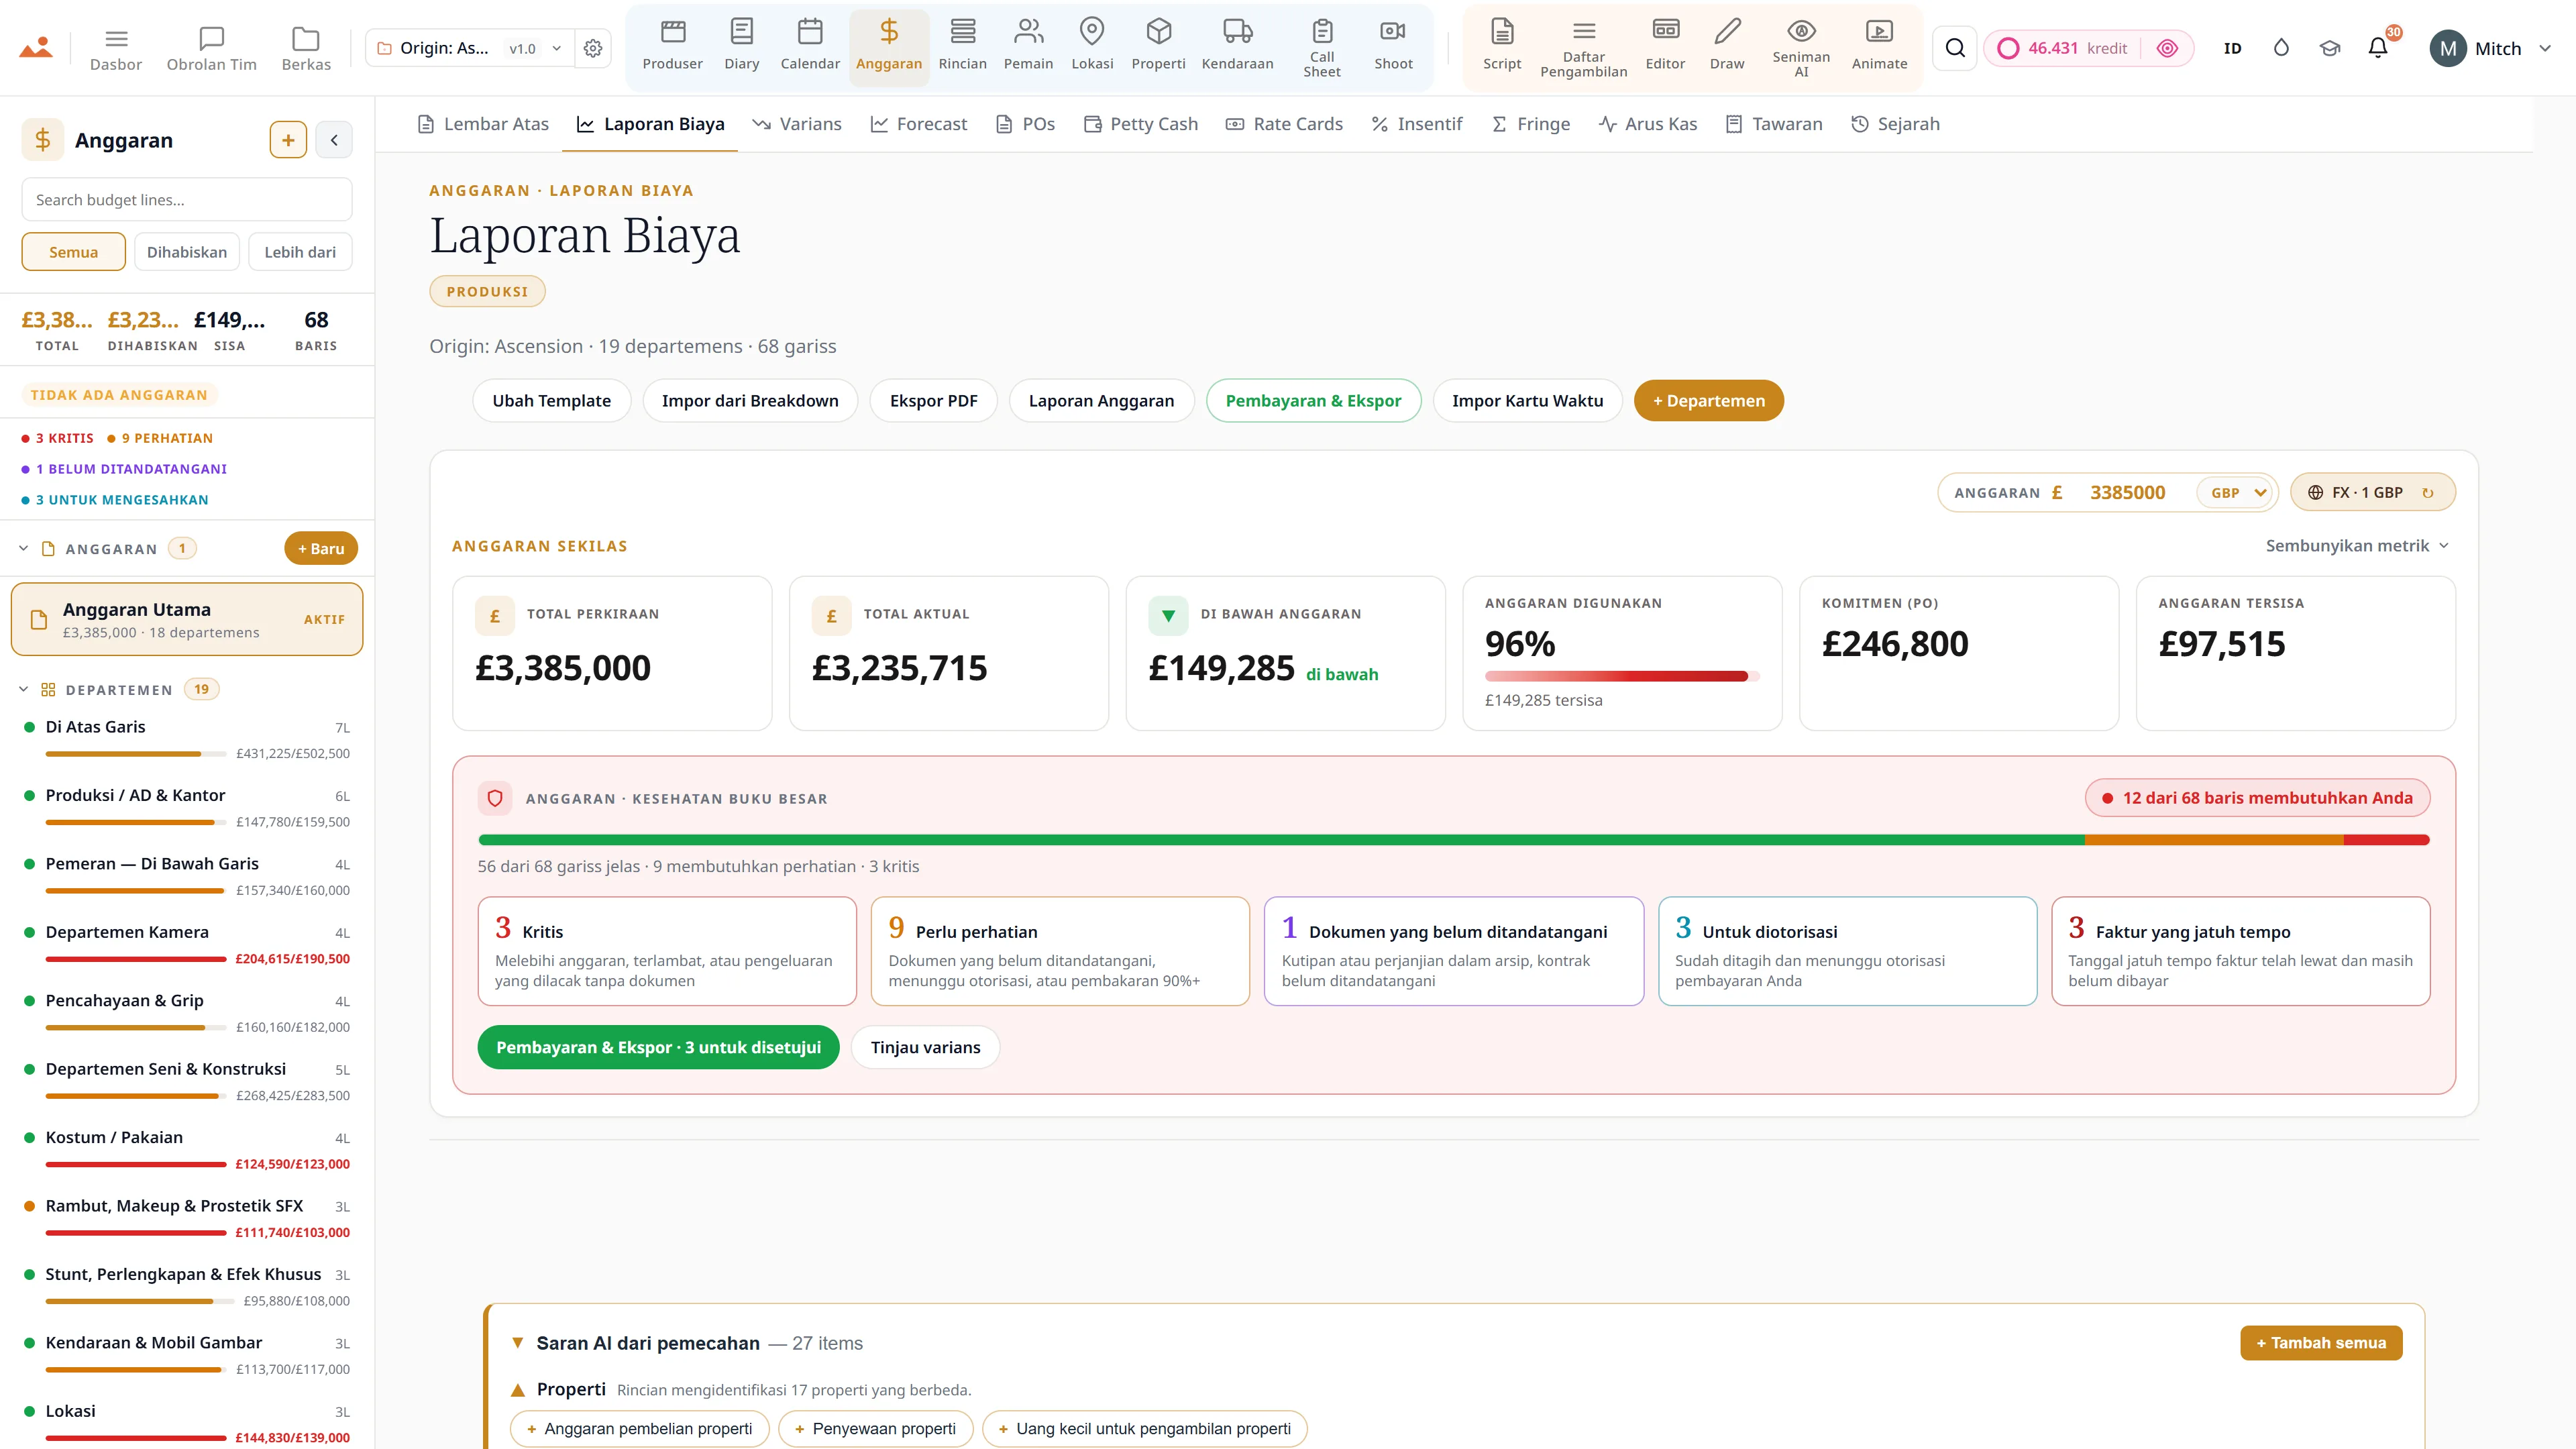Toggle the credits eye visibility icon
2576x1449 pixels.
coord(2167,48)
